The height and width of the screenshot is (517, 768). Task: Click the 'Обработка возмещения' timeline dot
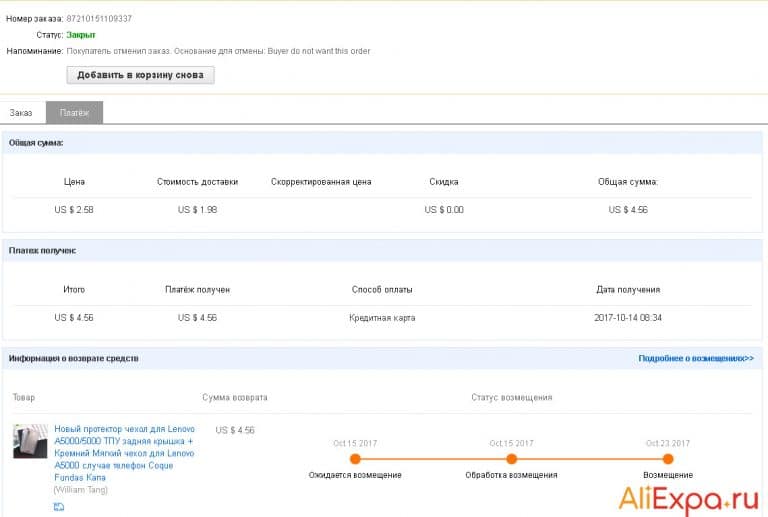tap(511, 459)
